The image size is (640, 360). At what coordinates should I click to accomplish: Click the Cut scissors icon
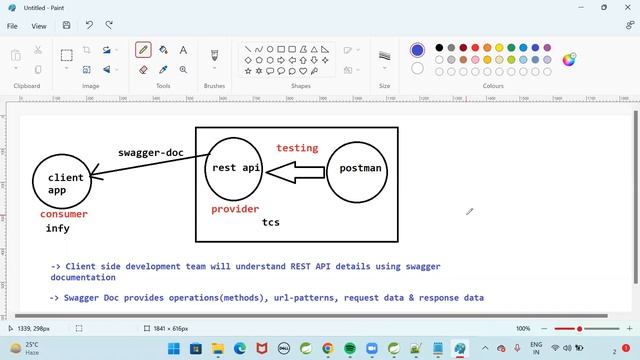38,50
